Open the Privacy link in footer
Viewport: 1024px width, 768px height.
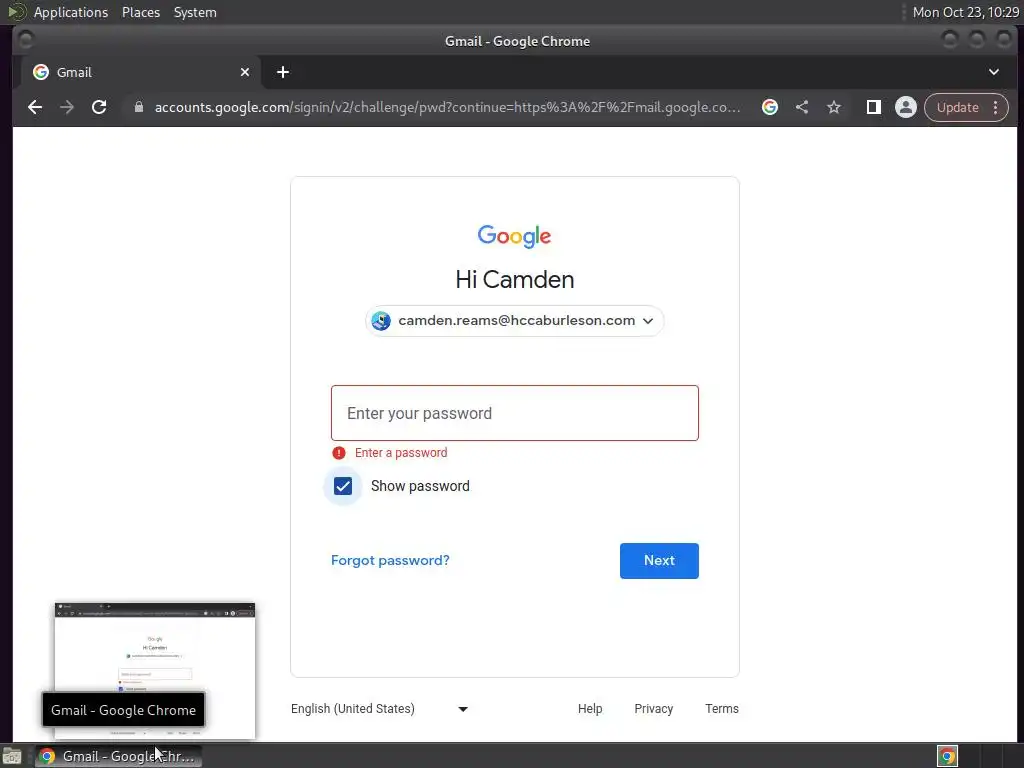[654, 709]
